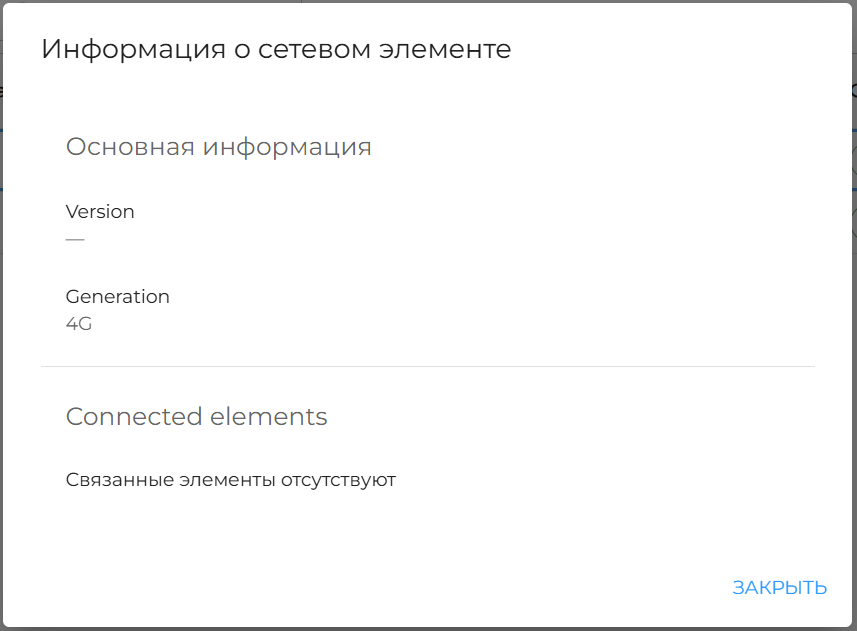857x631 pixels.
Task: Click the dimmed overlay below the dialog
Action: pyautogui.click(x=428, y=625)
